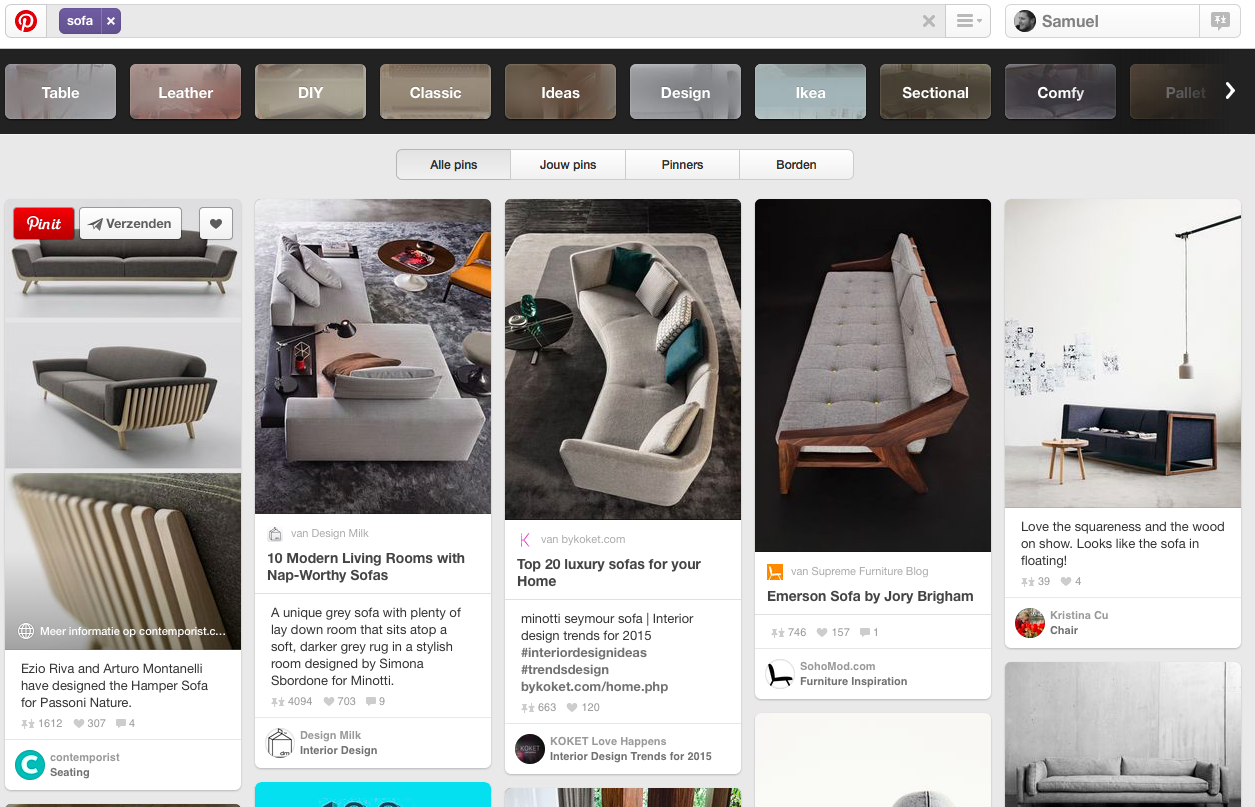
Task: Filter results by Sectional
Action: coord(935,92)
